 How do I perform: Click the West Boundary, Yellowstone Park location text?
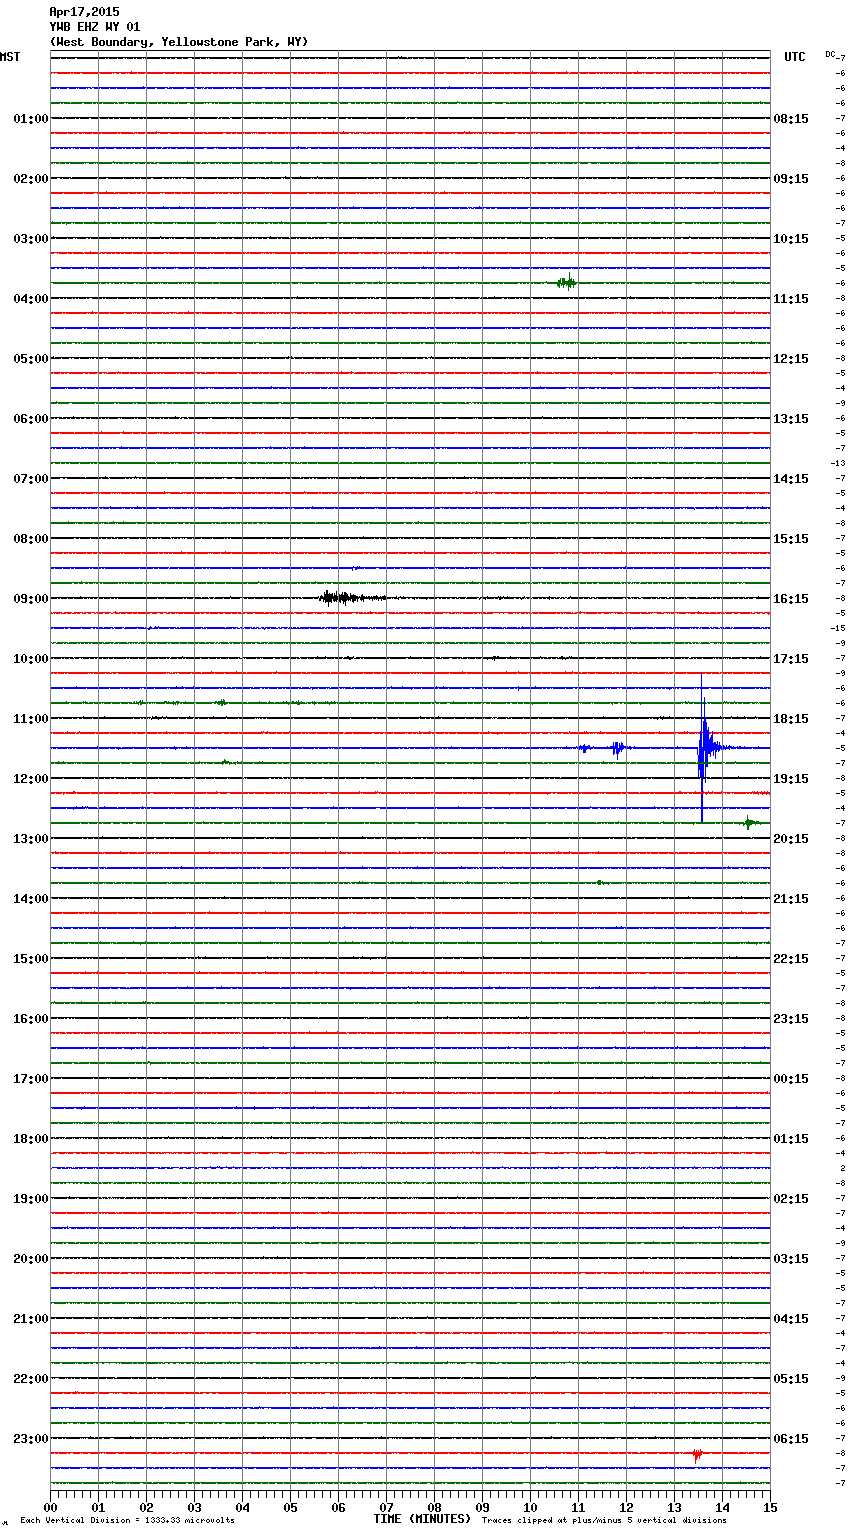pos(179,42)
